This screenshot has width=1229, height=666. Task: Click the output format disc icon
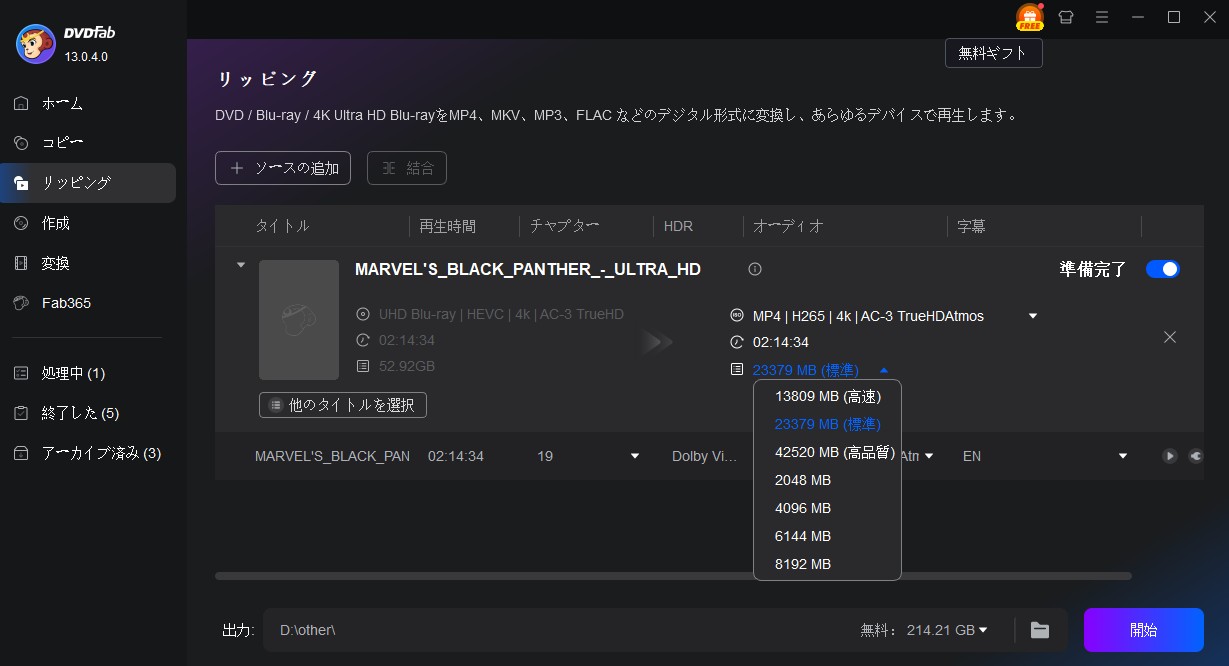(x=737, y=315)
